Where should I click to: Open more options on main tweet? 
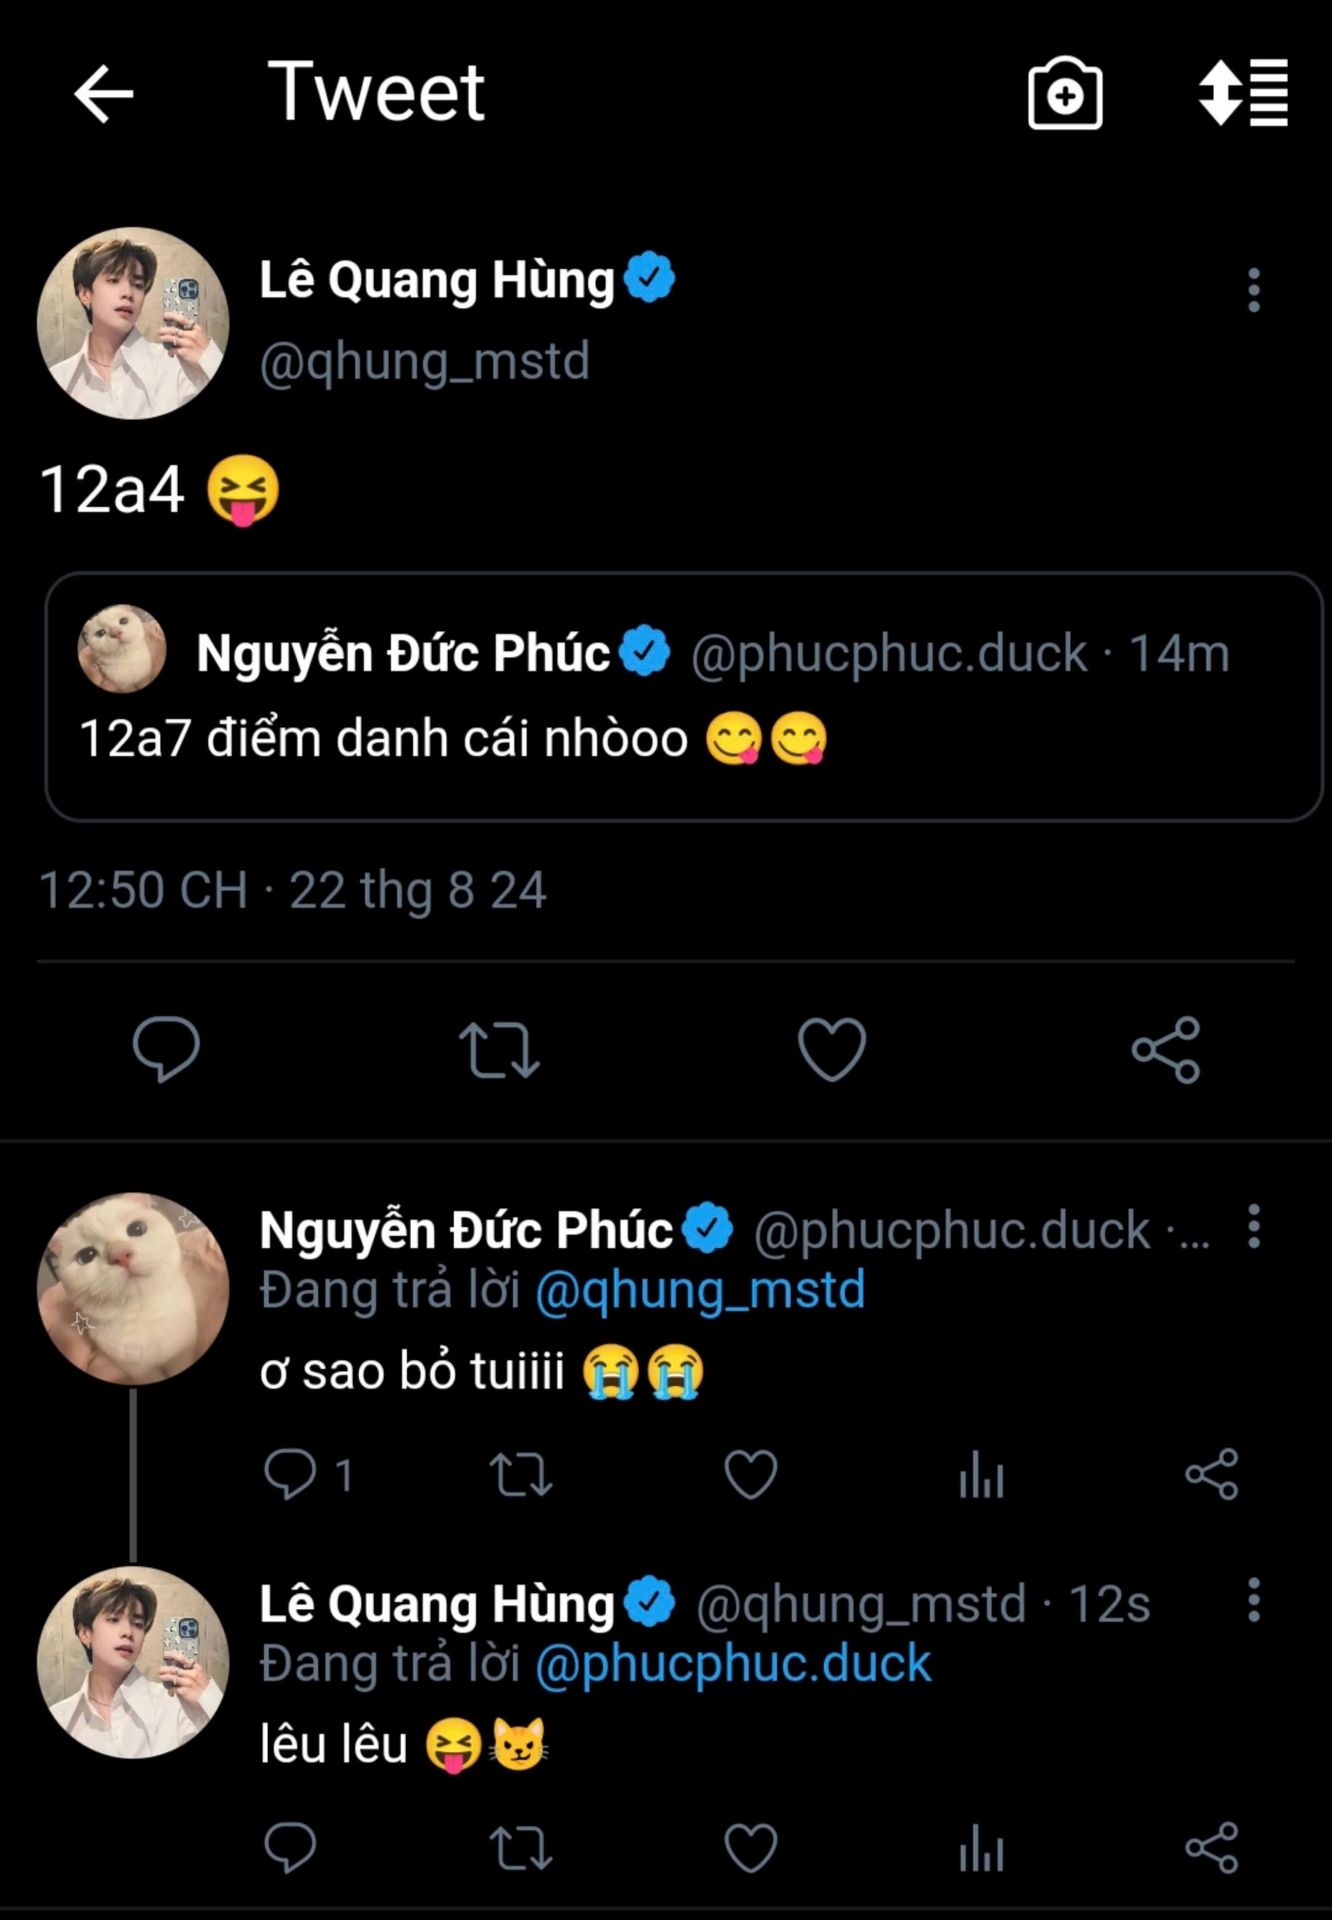click(1253, 290)
